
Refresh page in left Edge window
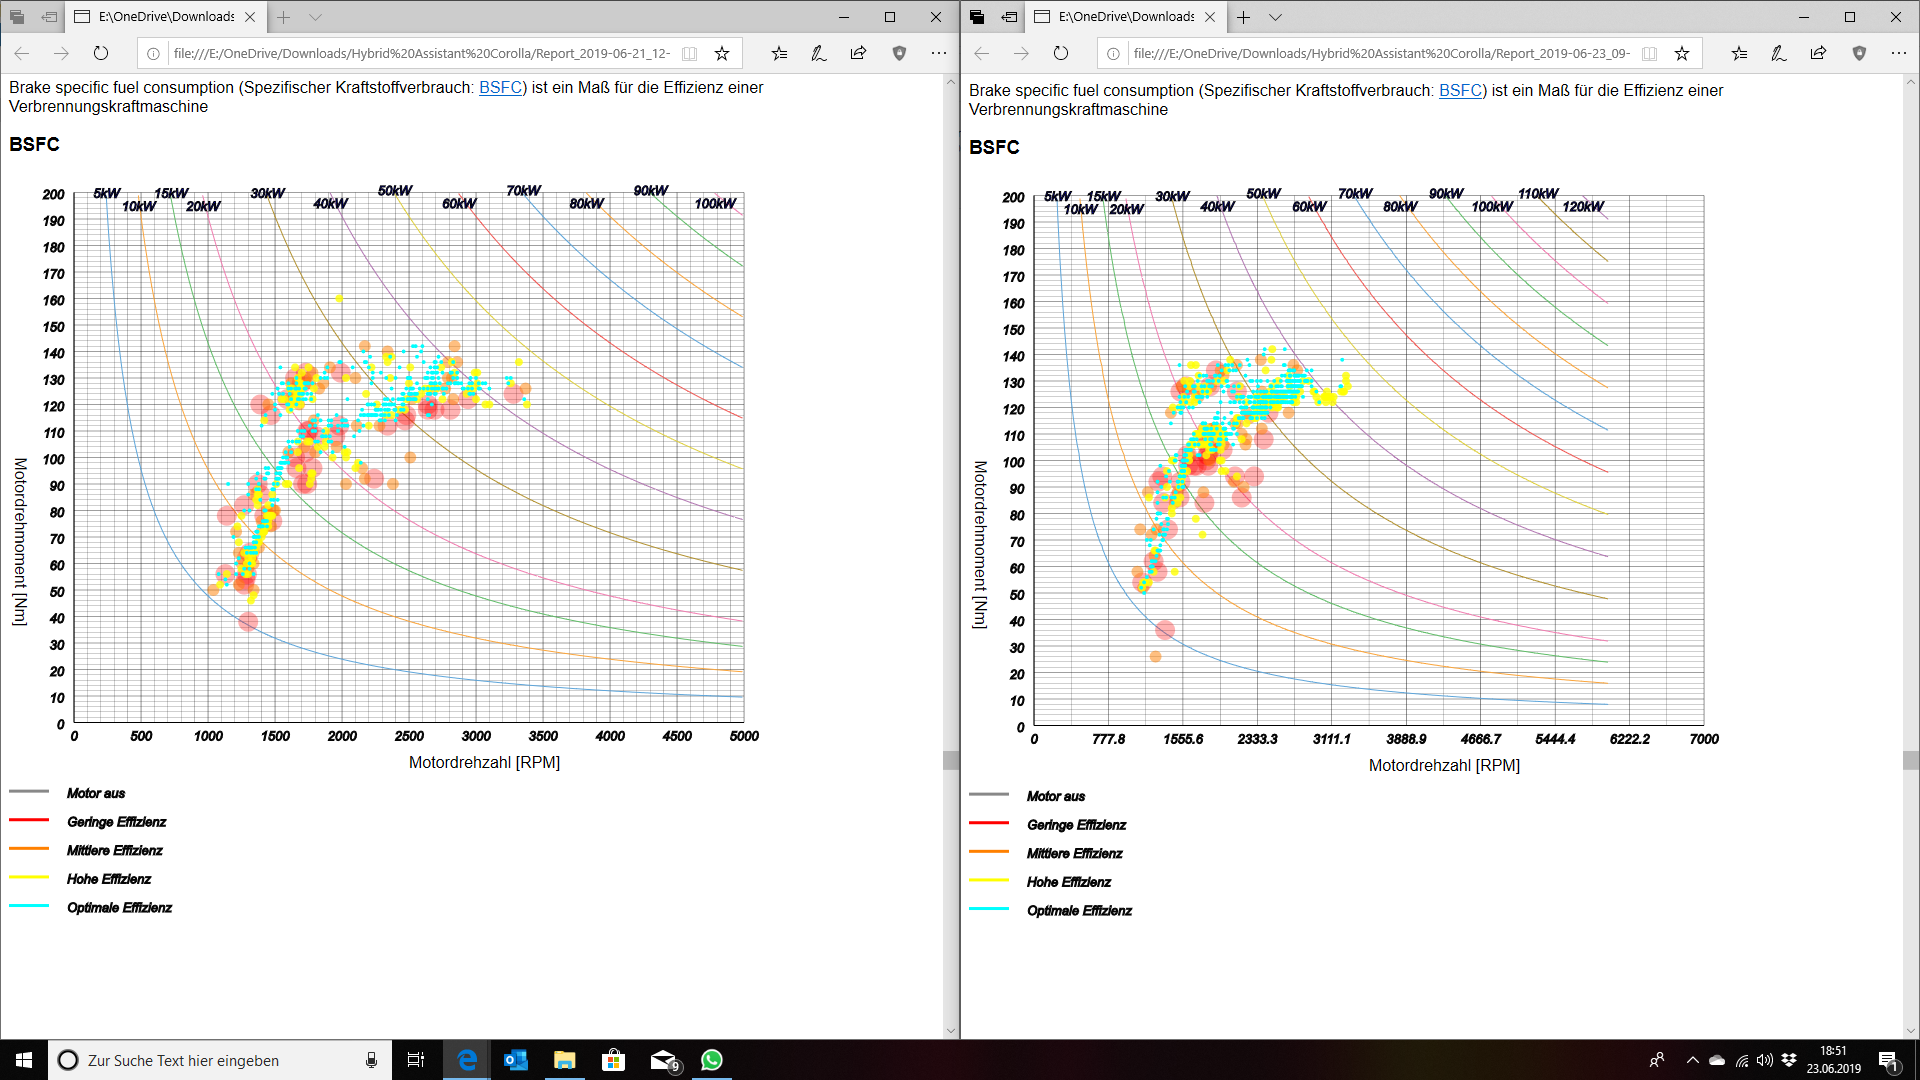point(100,53)
